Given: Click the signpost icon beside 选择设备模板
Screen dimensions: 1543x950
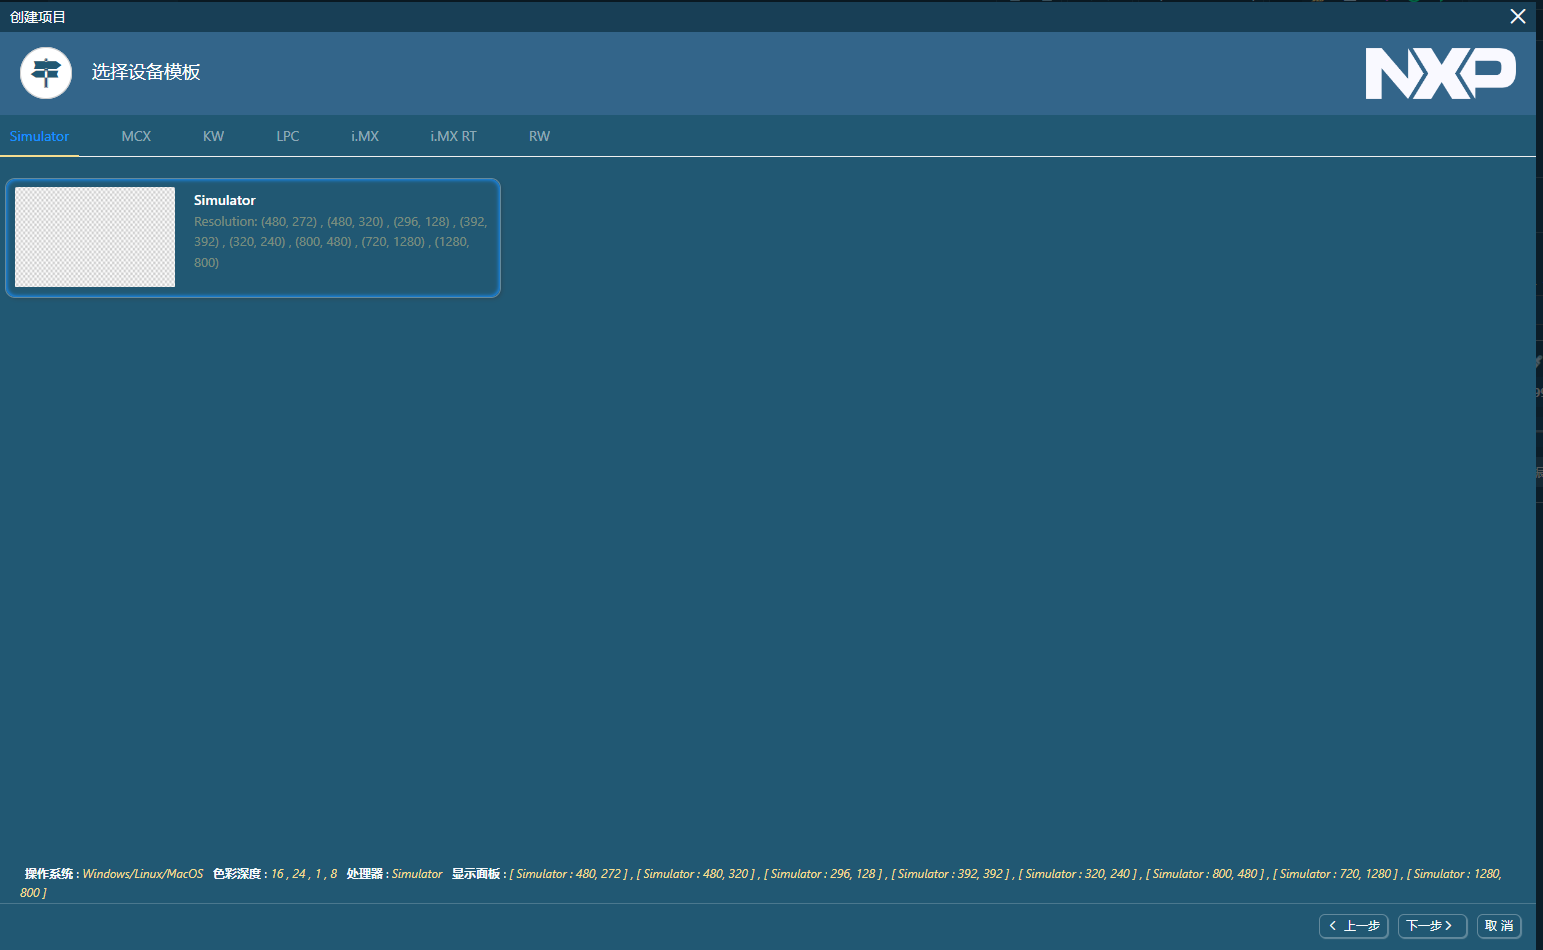Looking at the screenshot, I should click(45, 73).
